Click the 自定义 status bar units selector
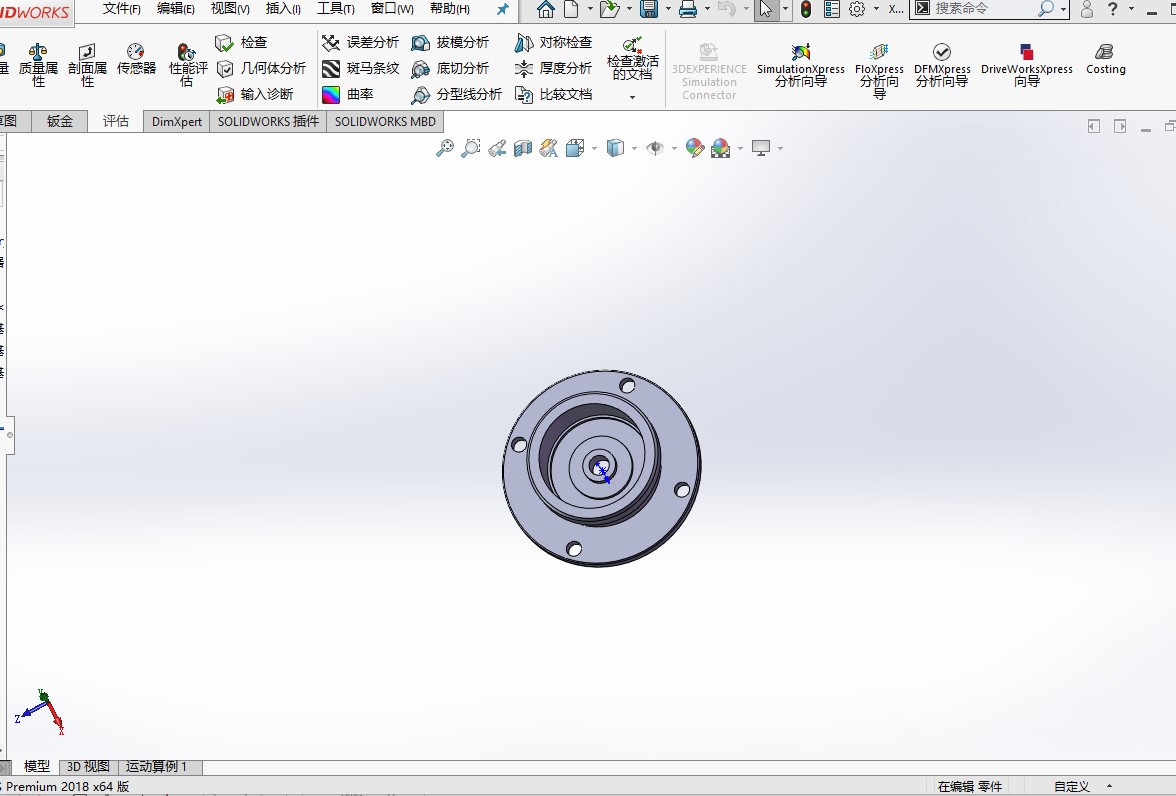The image size is (1176, 796). point(1071,786)
